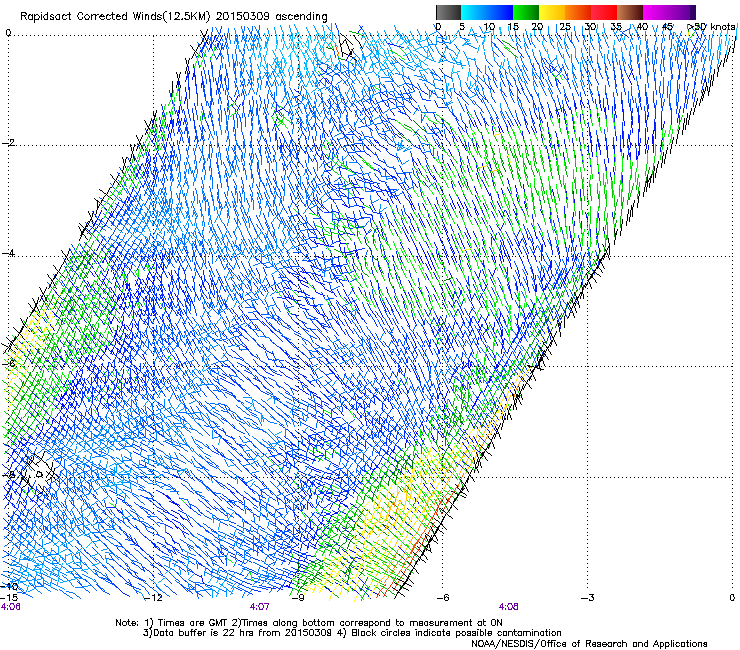Pick the brown 35-40 knots color bar segment
The image size is (740, 650).
[630, 12]
